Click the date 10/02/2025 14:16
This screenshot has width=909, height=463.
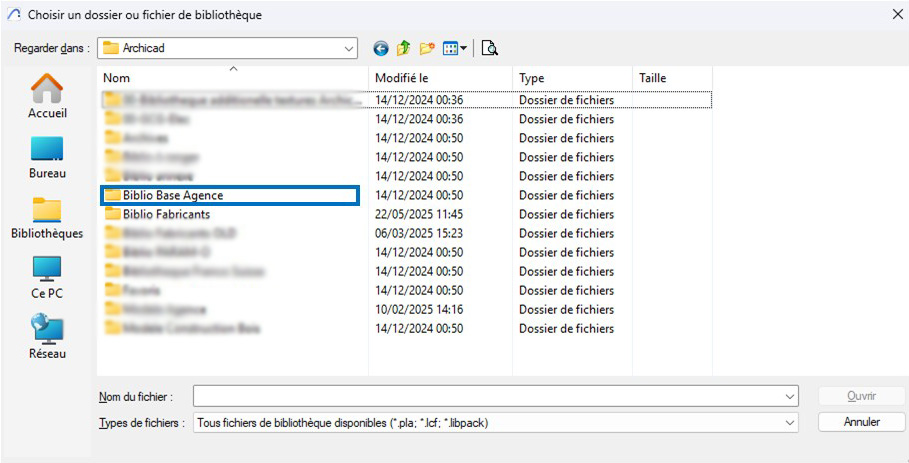pos(419,309)
